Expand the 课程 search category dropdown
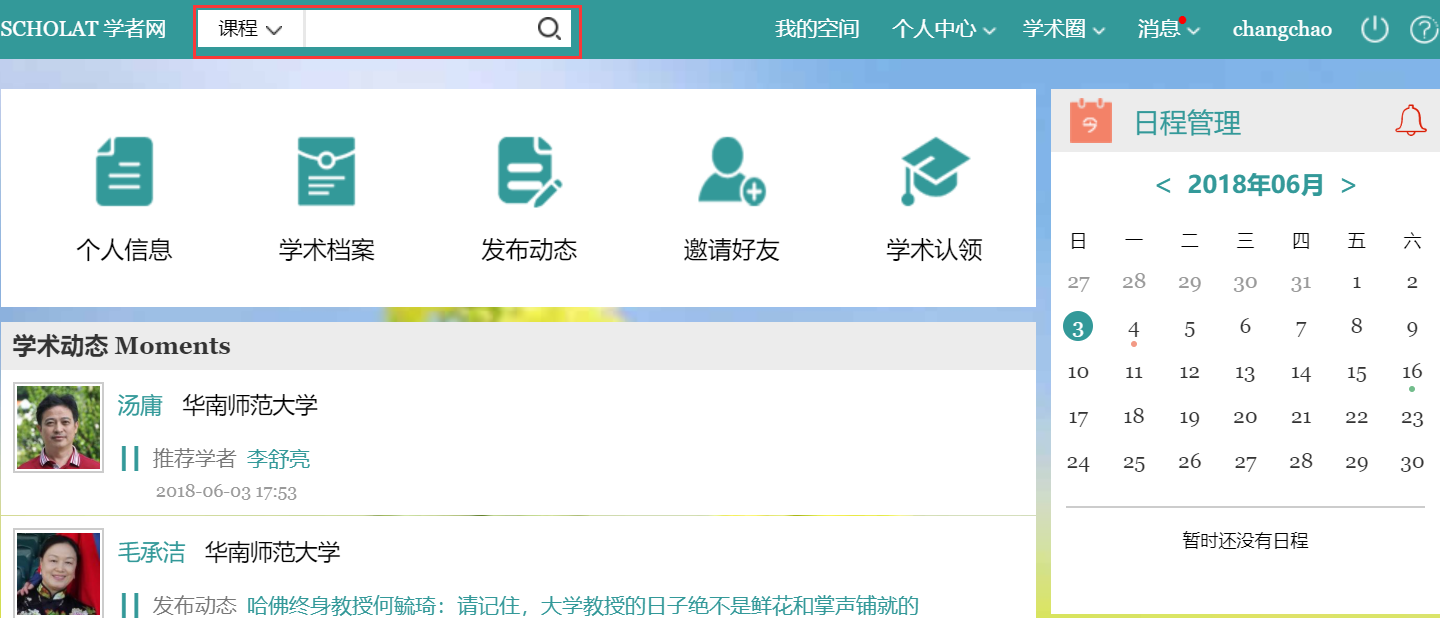This screenshot has height=618, width=1440. (250, 29)
